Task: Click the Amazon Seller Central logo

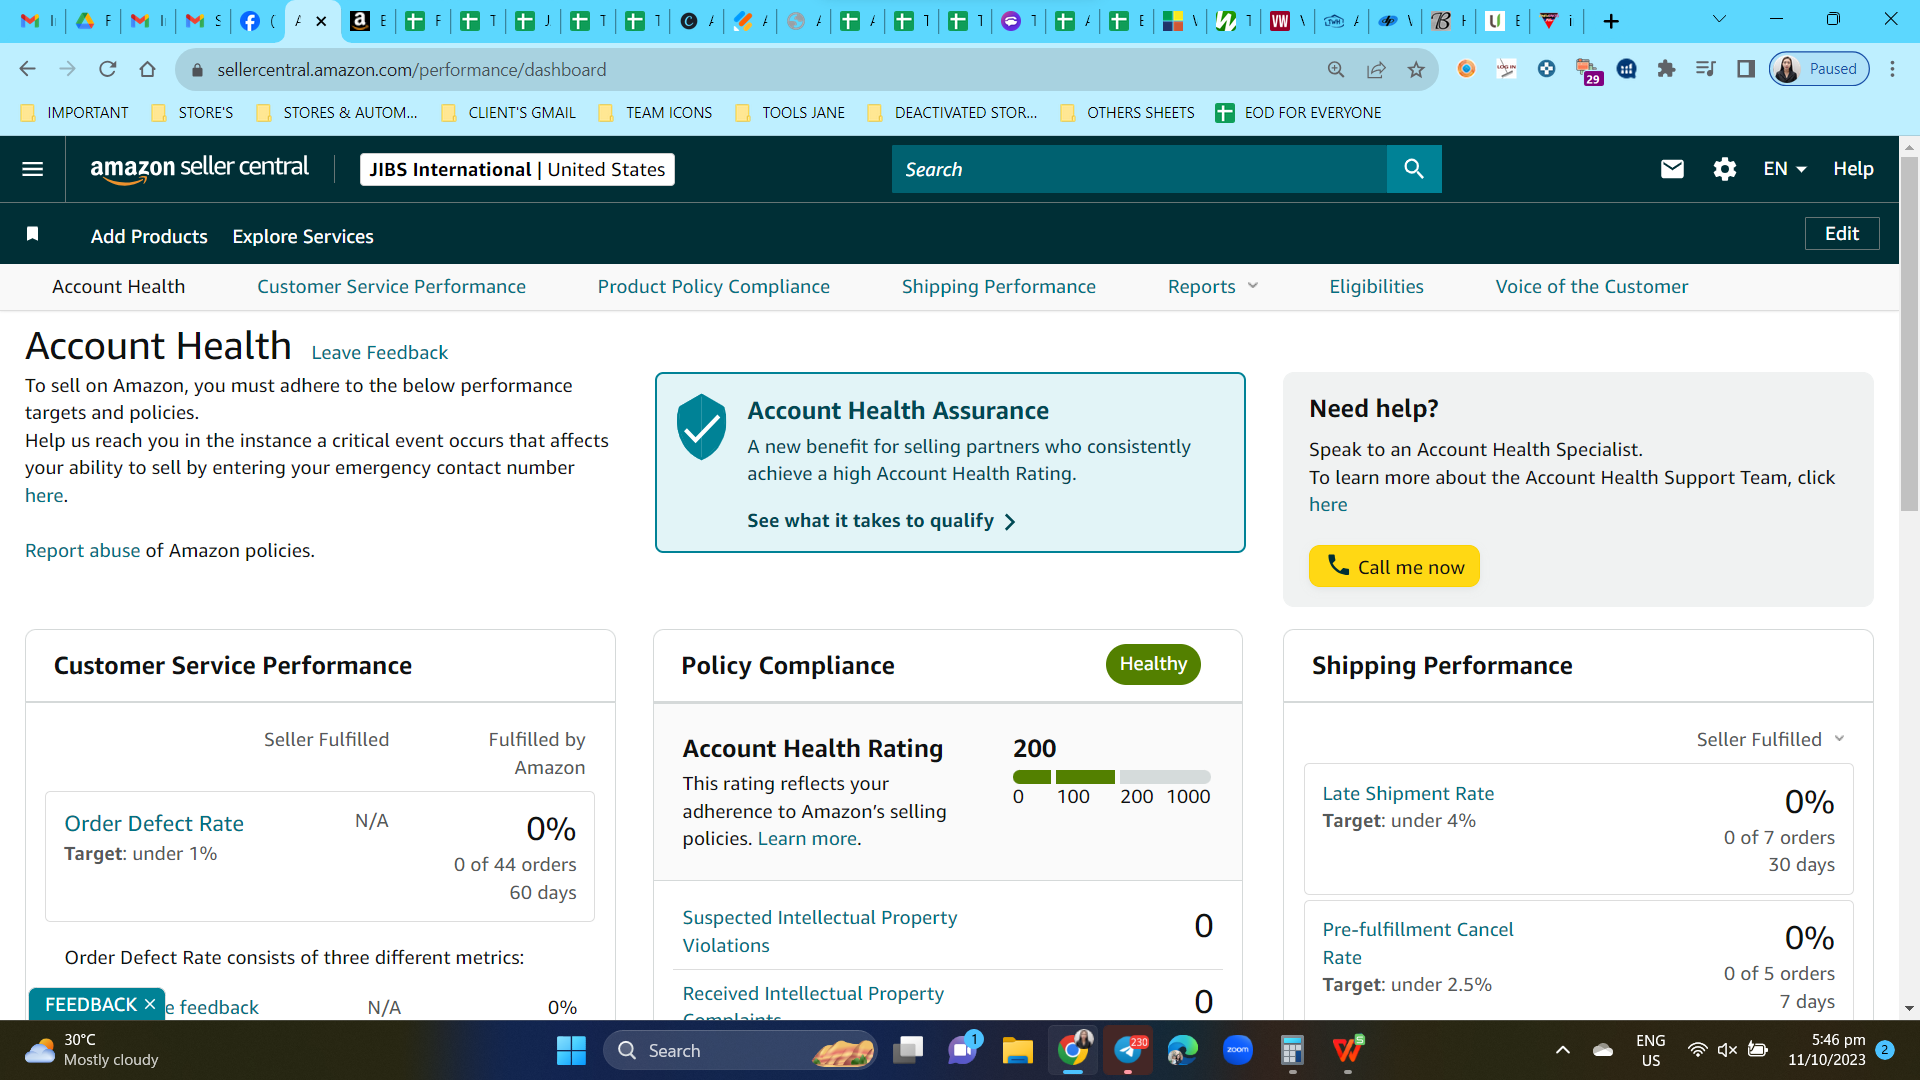Action: pyautogui.click(x=199, y=169)
